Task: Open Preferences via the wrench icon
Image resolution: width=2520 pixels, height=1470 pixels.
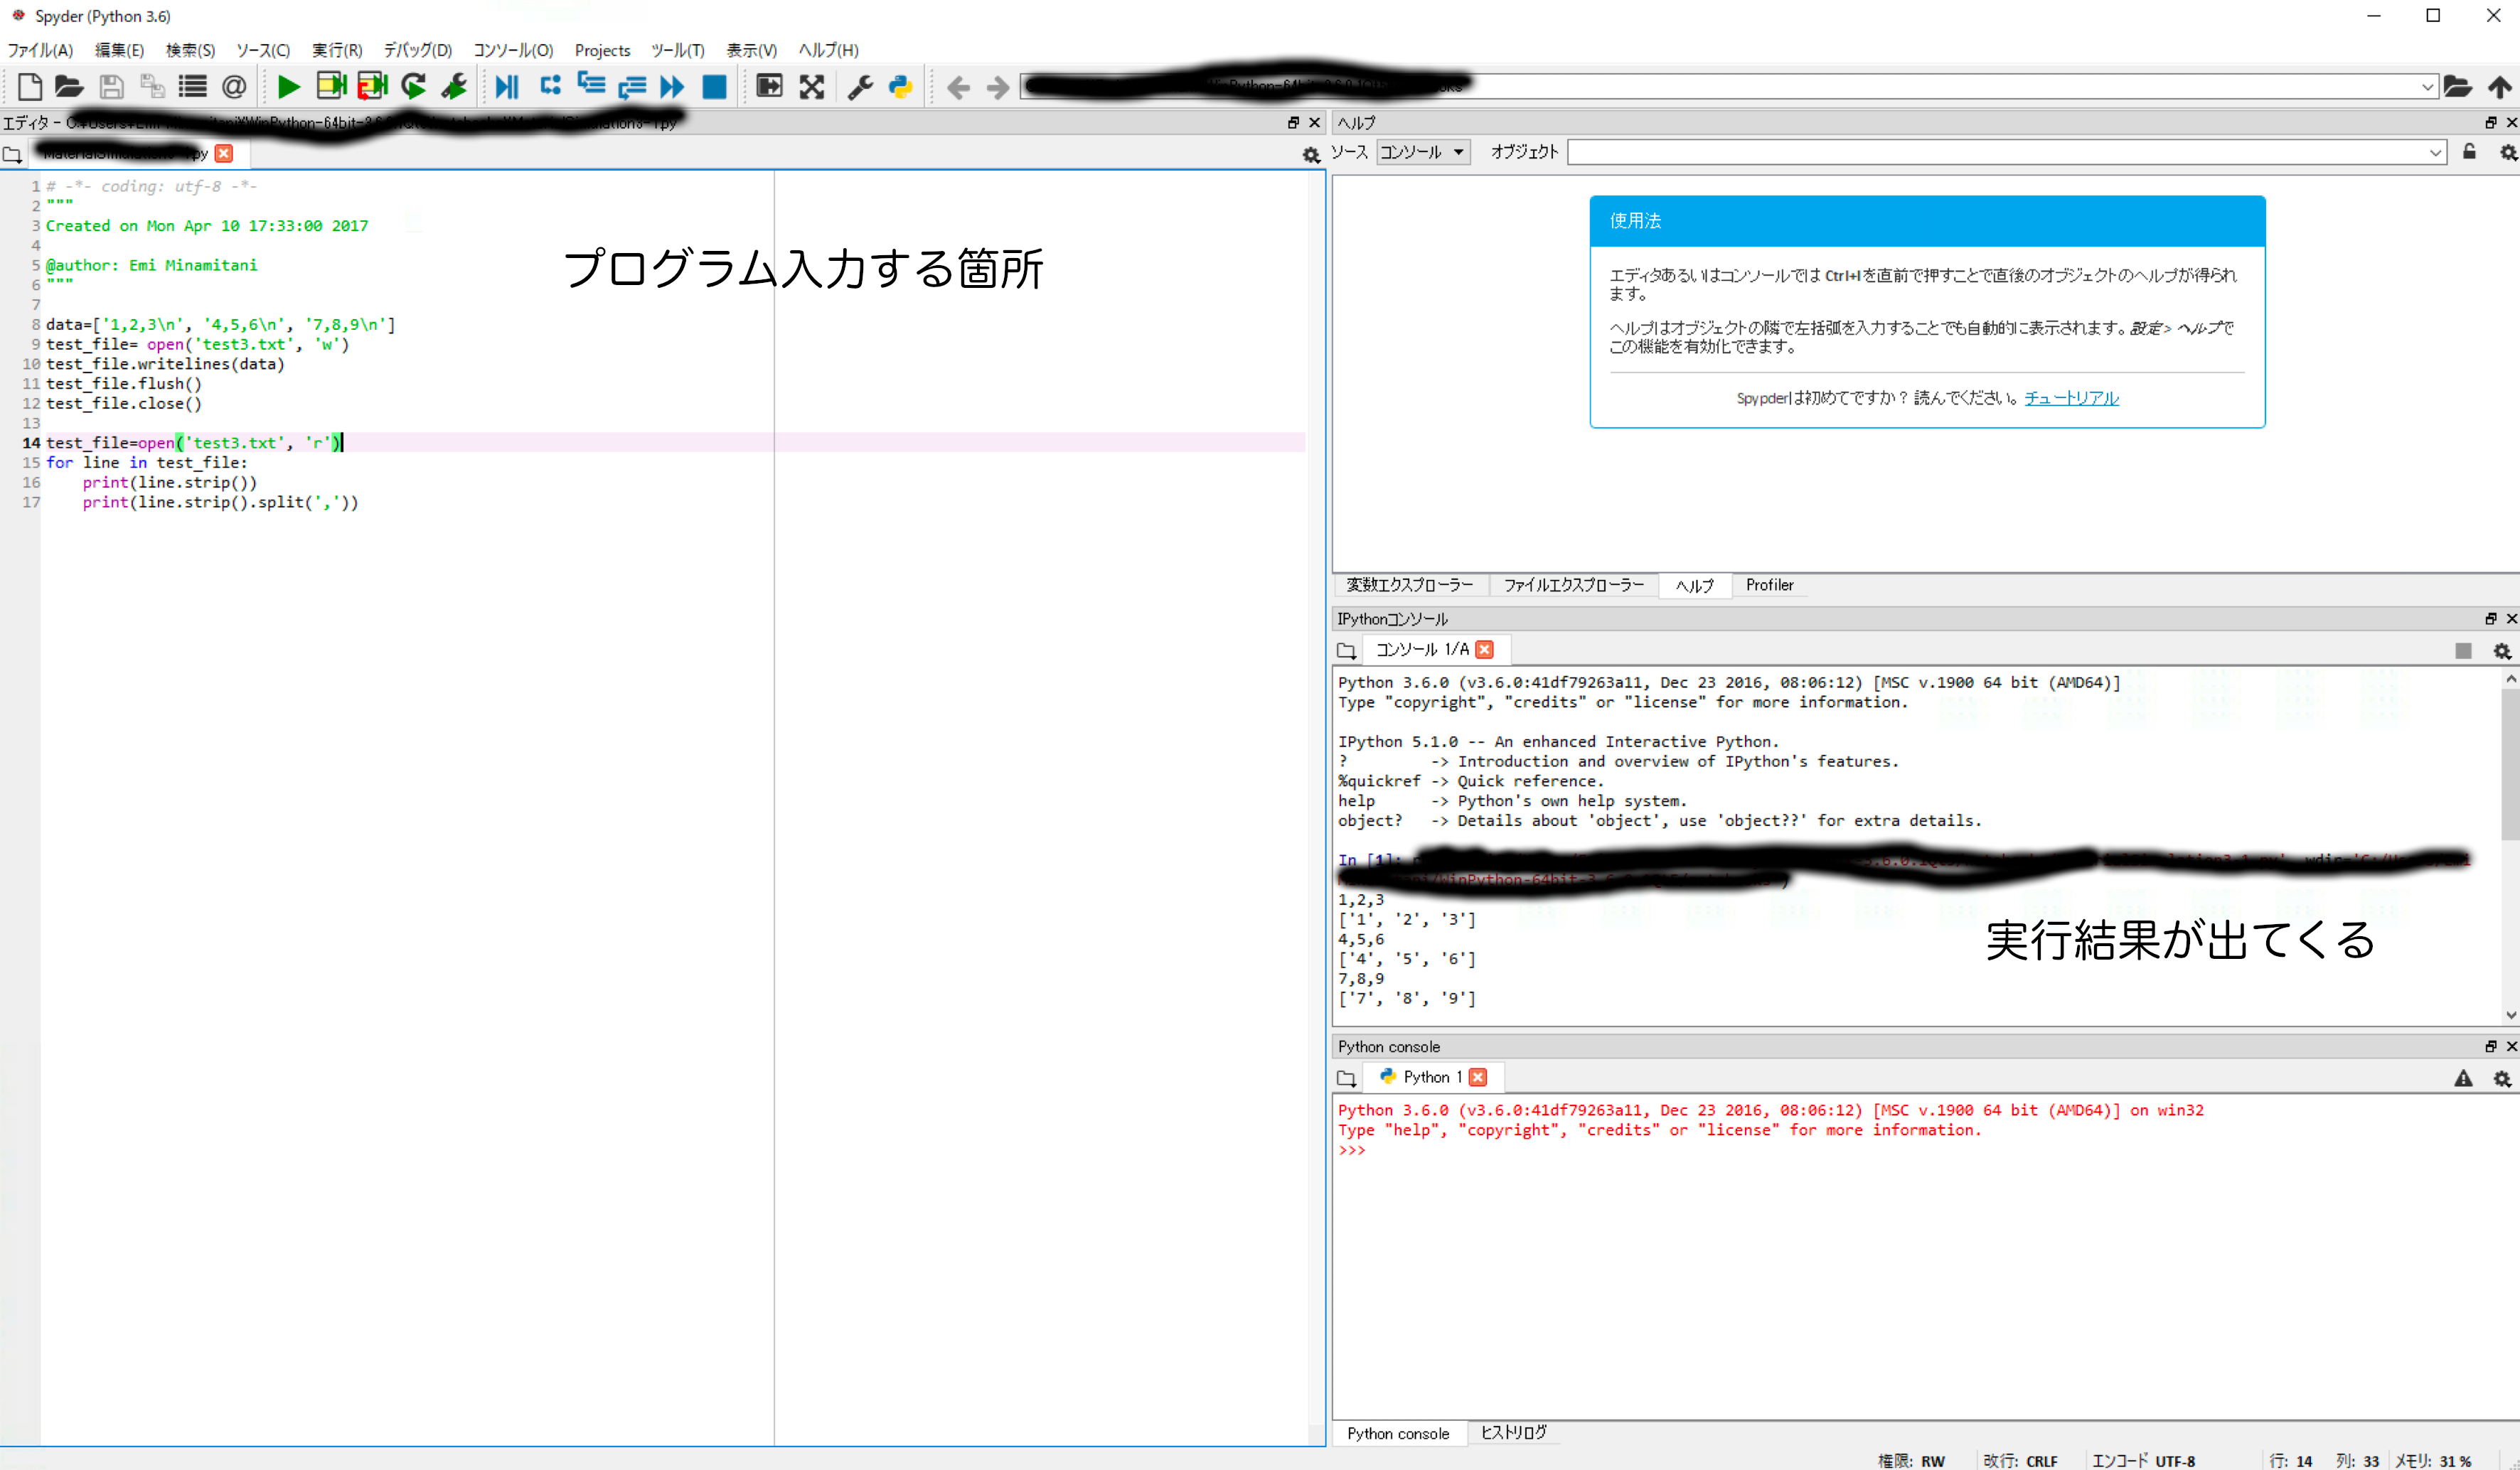Action: (x=860, y=87)
